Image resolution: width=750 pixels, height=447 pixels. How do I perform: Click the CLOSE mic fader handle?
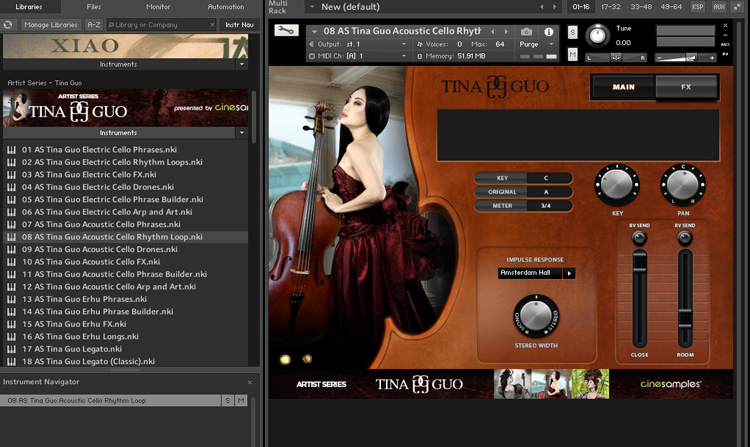coord(640,262)
